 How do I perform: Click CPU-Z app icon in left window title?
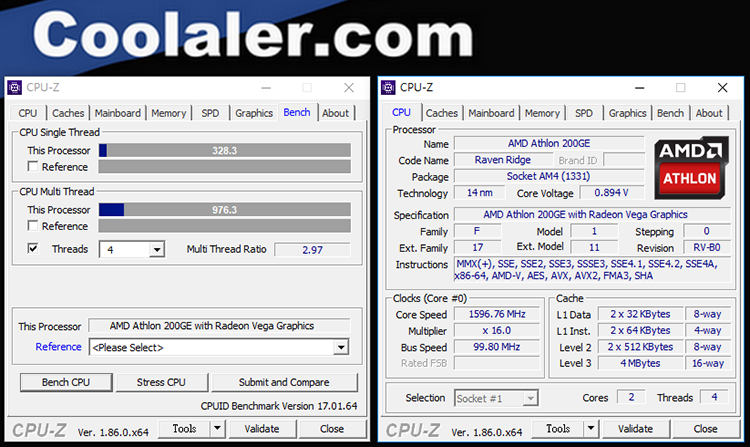pos(15,87)
